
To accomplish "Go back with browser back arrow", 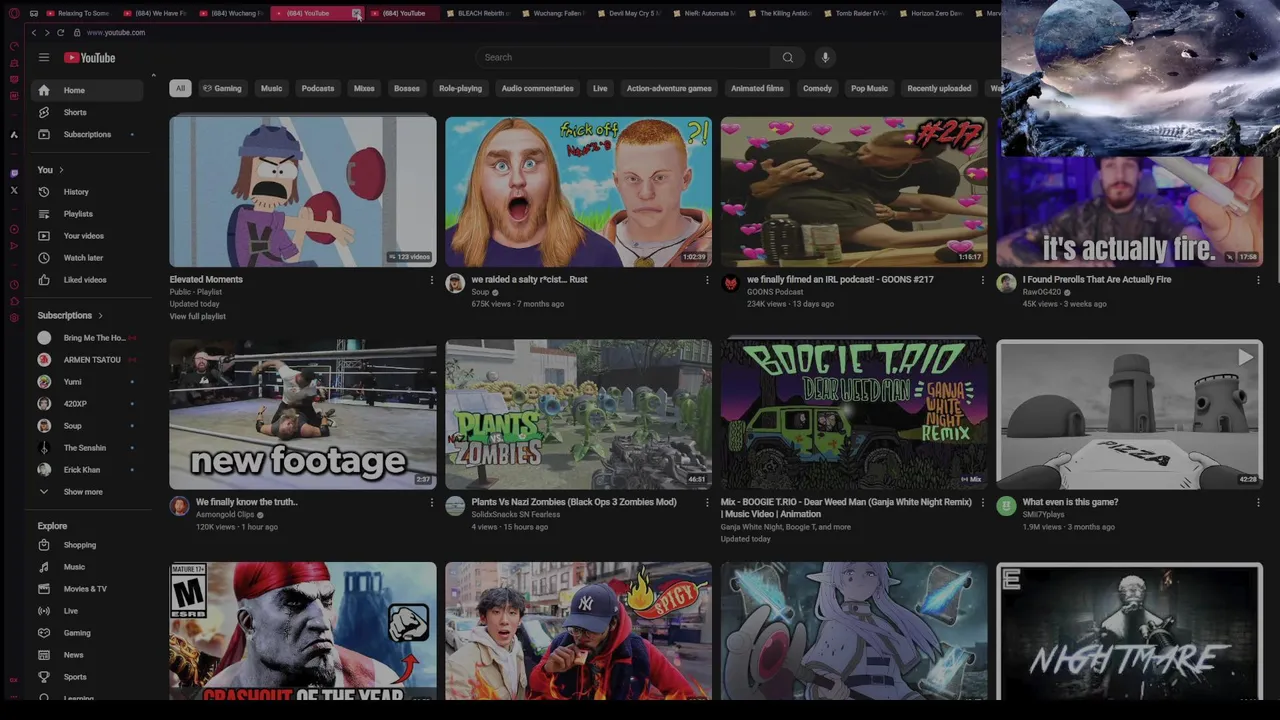I will (x=34, y=33).
